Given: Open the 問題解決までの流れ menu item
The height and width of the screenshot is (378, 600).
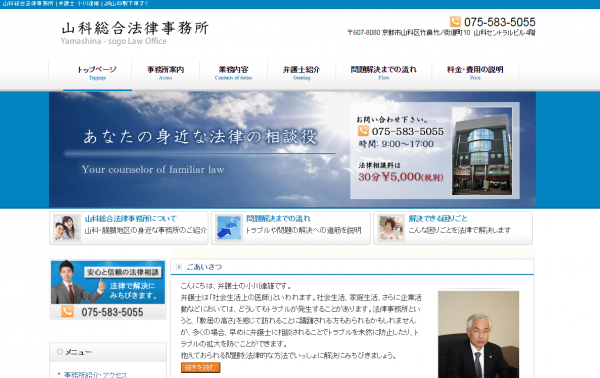Looking at the screenshot, I should pyautogui.click(x=384, y=72).
